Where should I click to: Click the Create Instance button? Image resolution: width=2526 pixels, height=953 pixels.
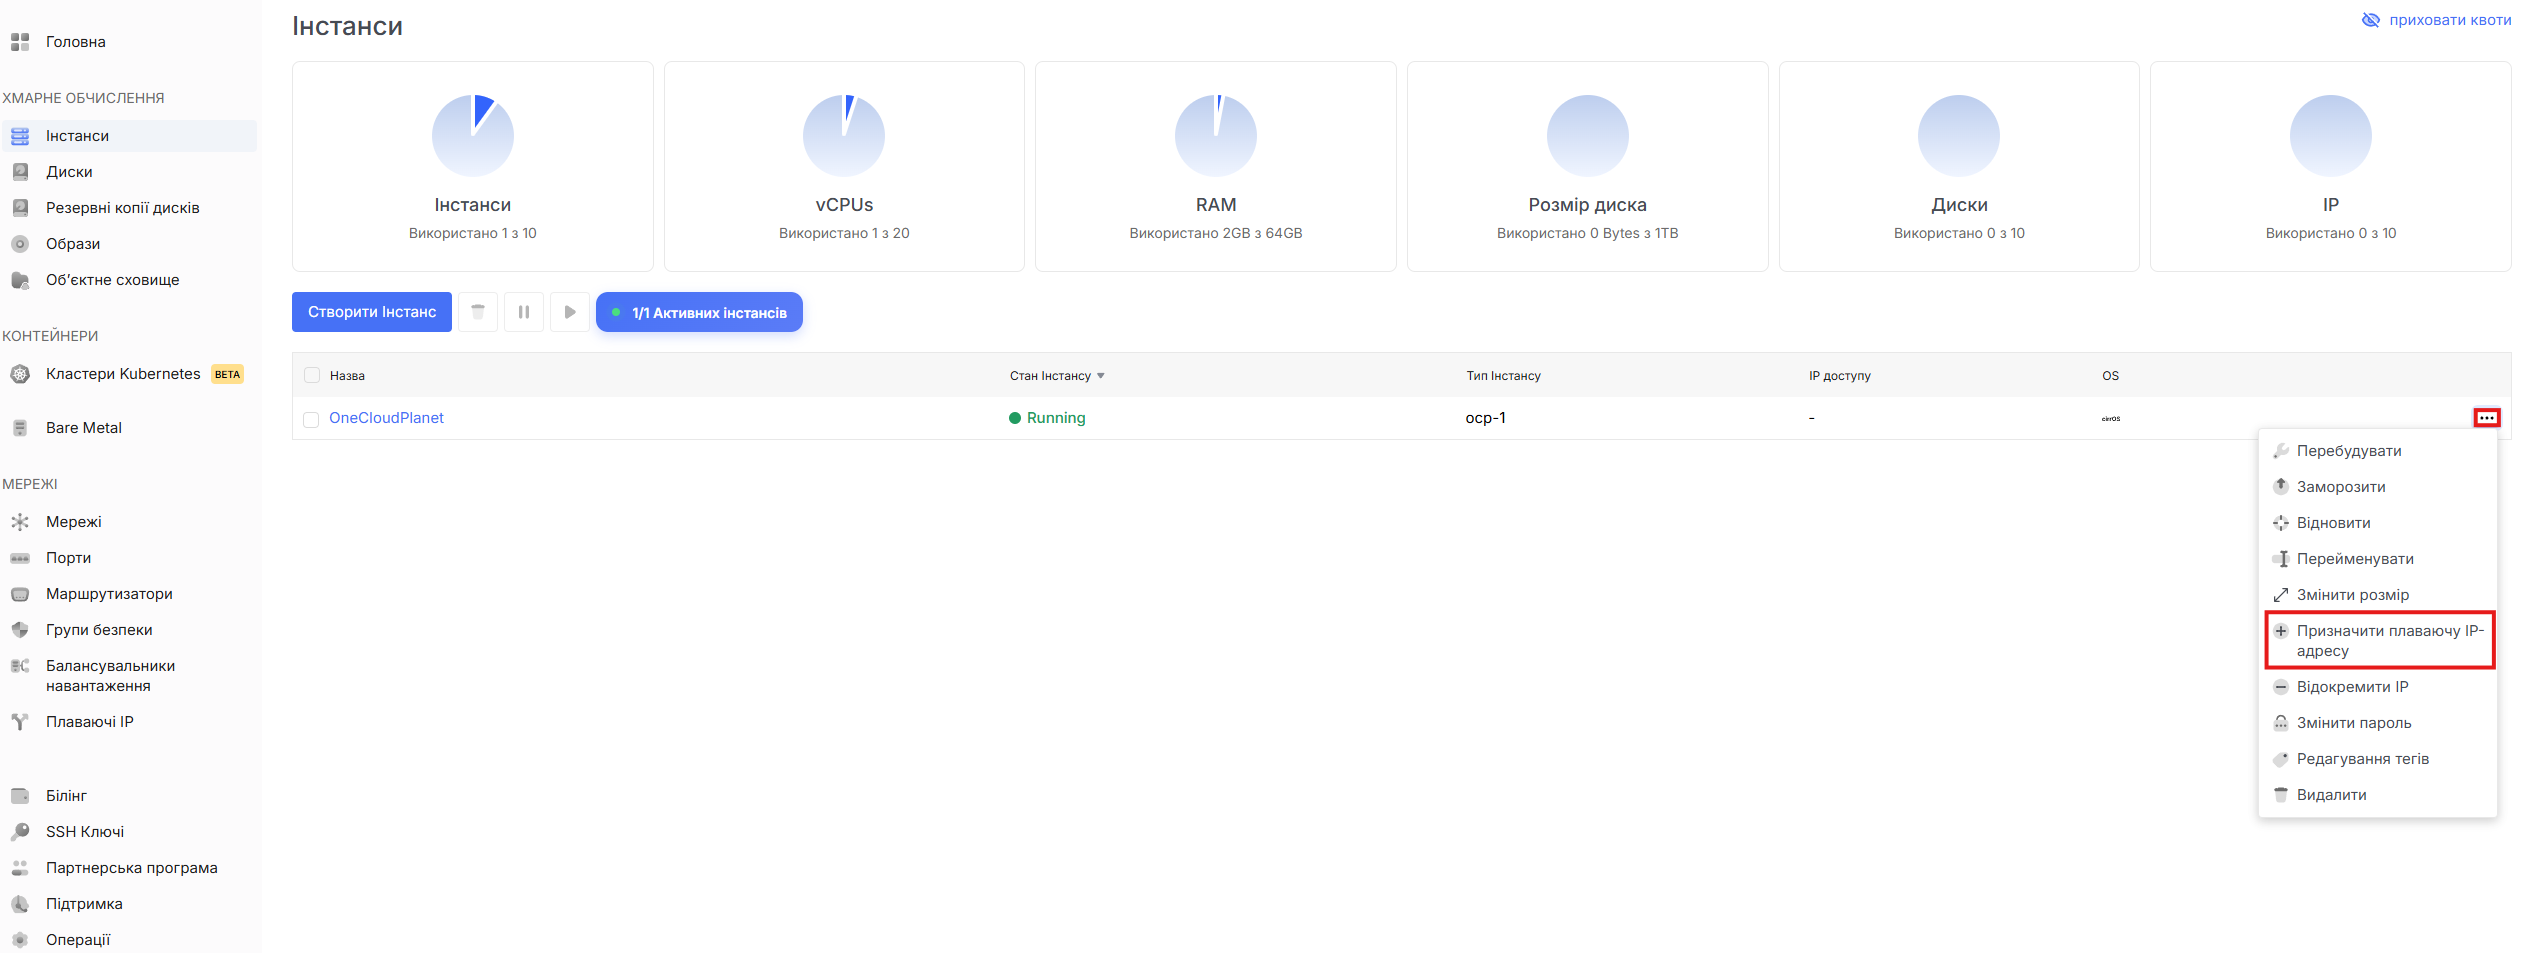pos(372,312)
